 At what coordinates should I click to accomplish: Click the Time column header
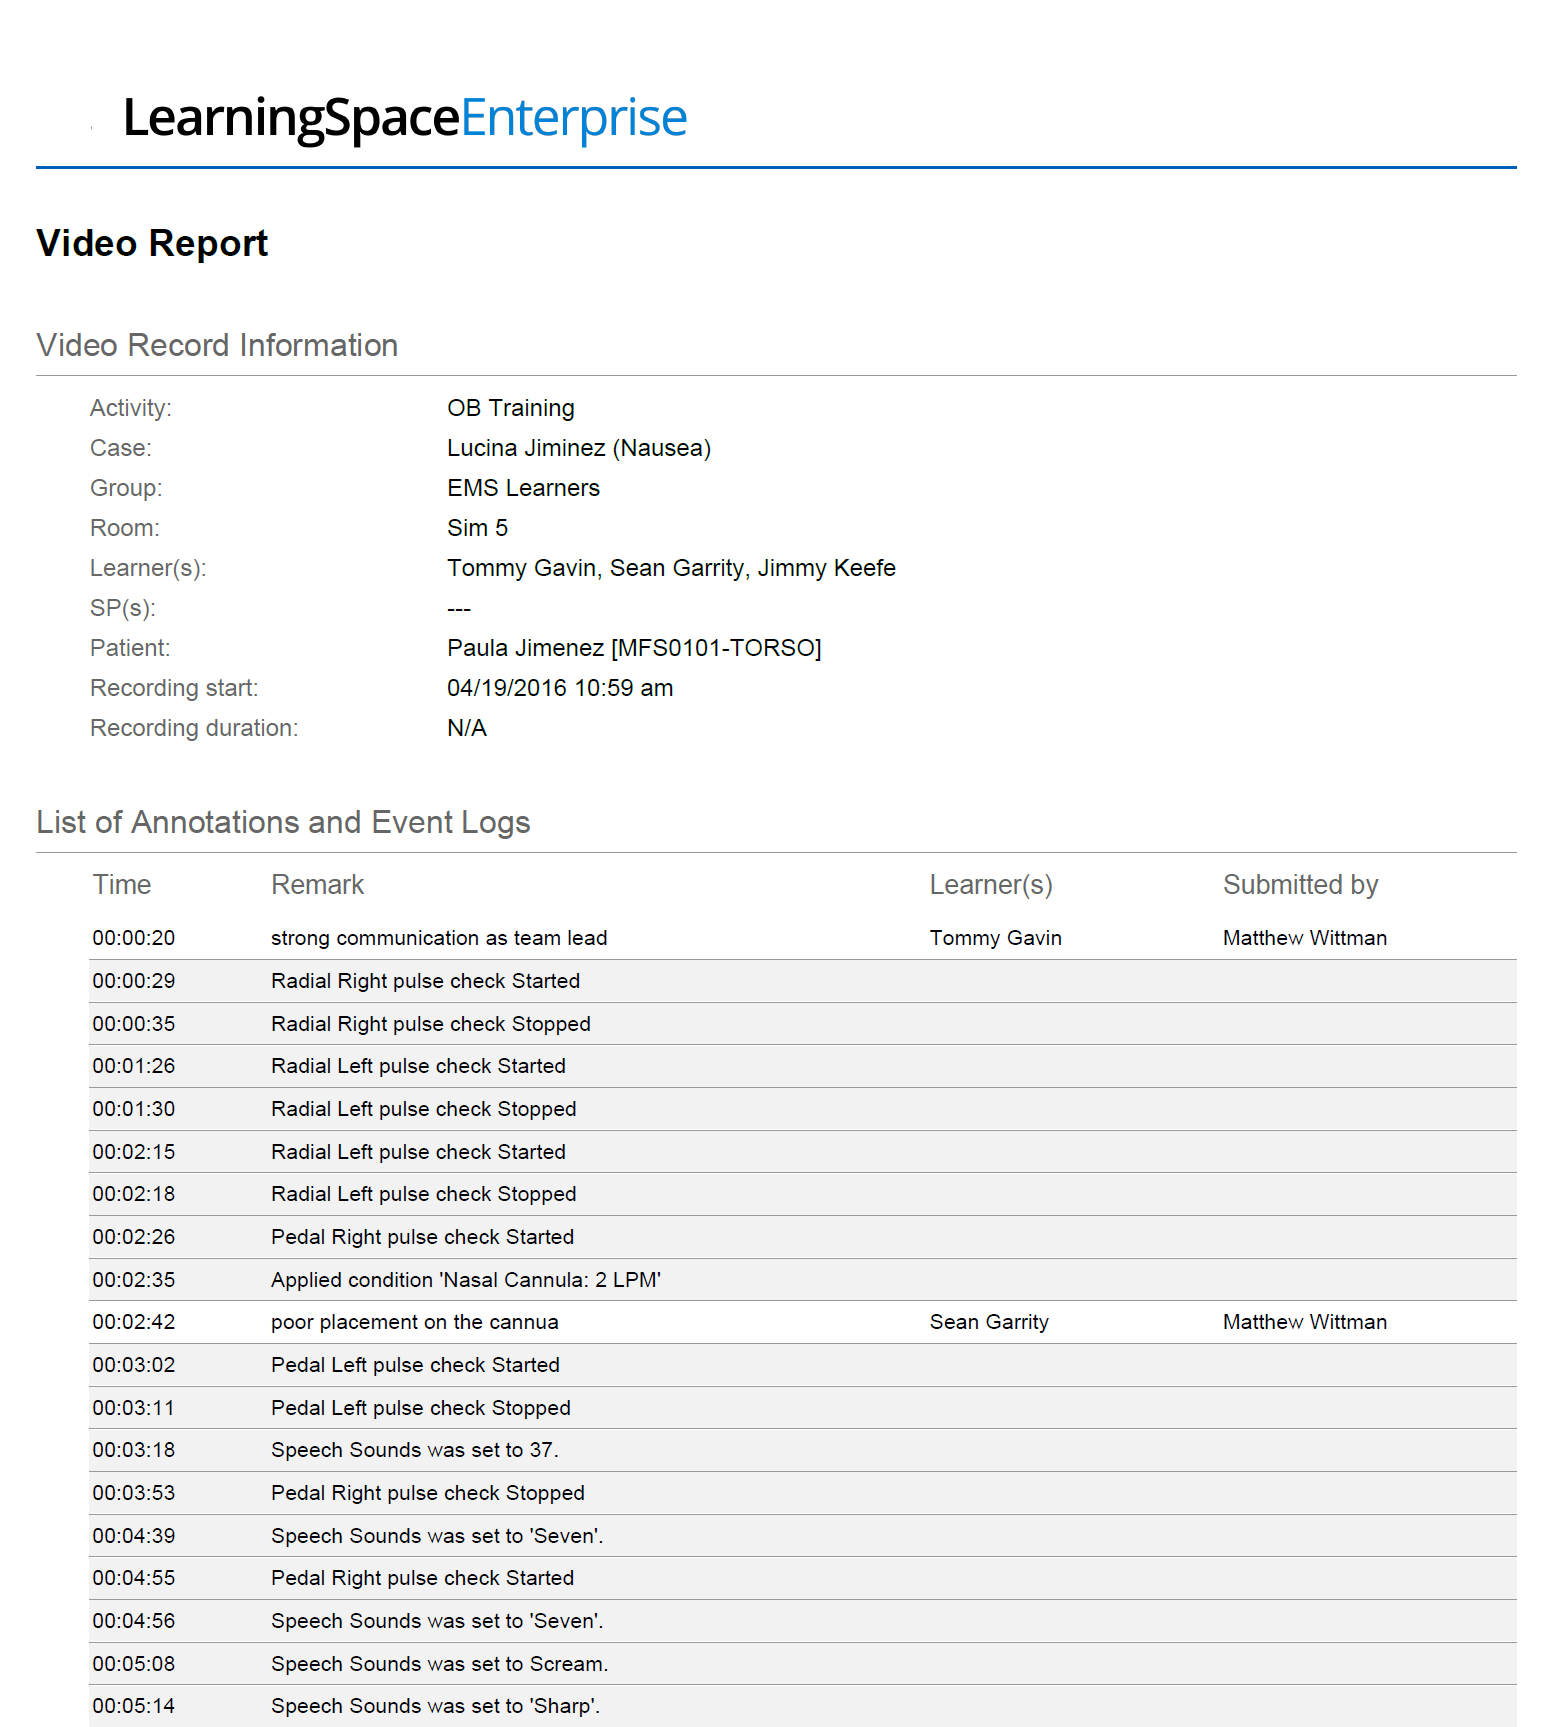[x=122, y=885]
